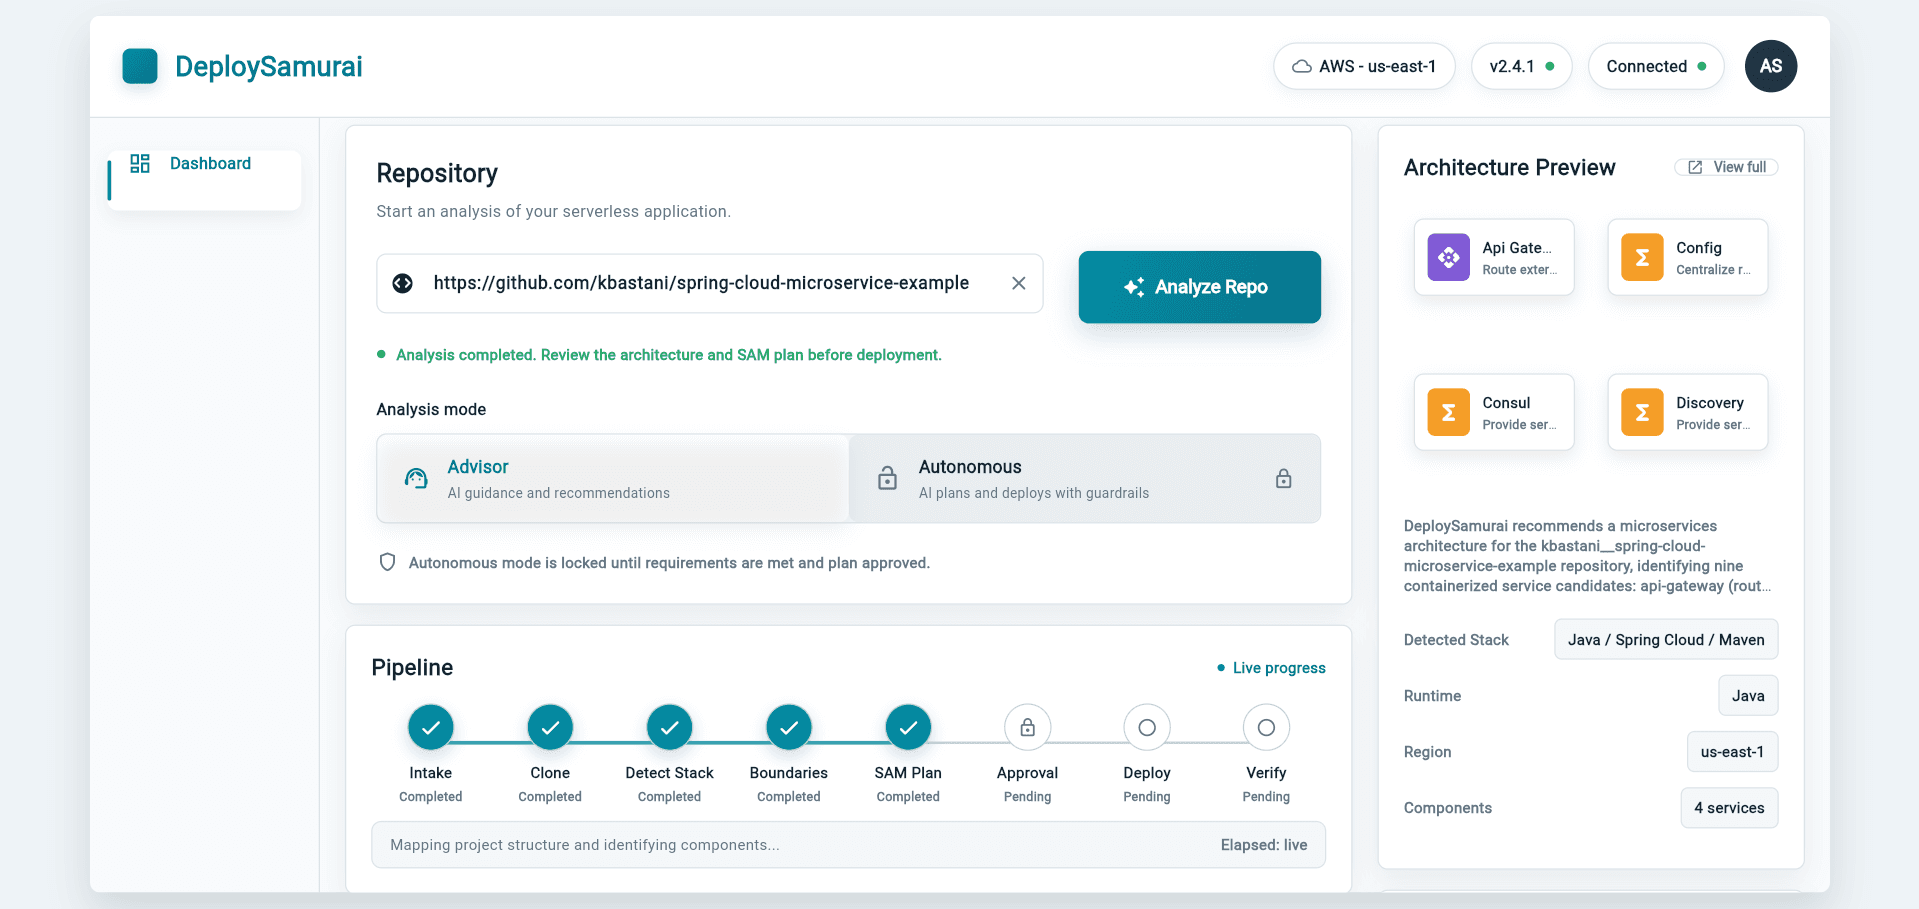Click the us-east-1 region chip
Screen dimensions: 1919x909
[1732, 752]
